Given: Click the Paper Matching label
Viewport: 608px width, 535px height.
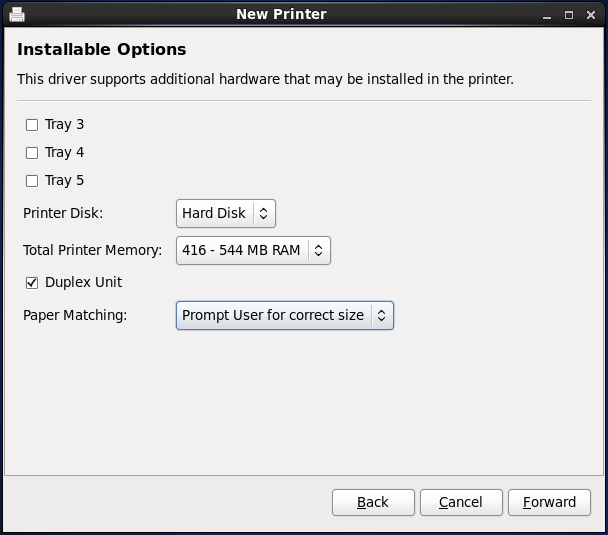Looking at the screenshot, I should [x=75, y=315].
